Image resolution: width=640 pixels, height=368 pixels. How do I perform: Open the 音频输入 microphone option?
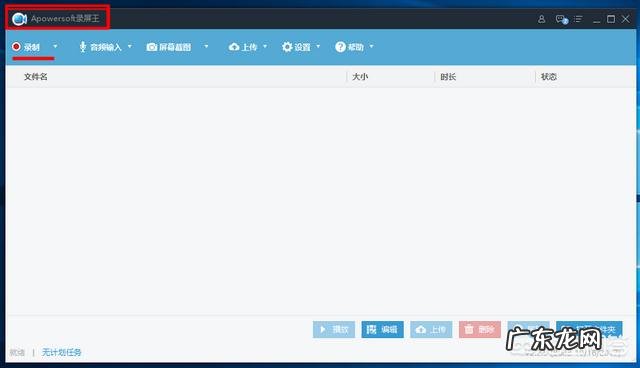(100, 47)
